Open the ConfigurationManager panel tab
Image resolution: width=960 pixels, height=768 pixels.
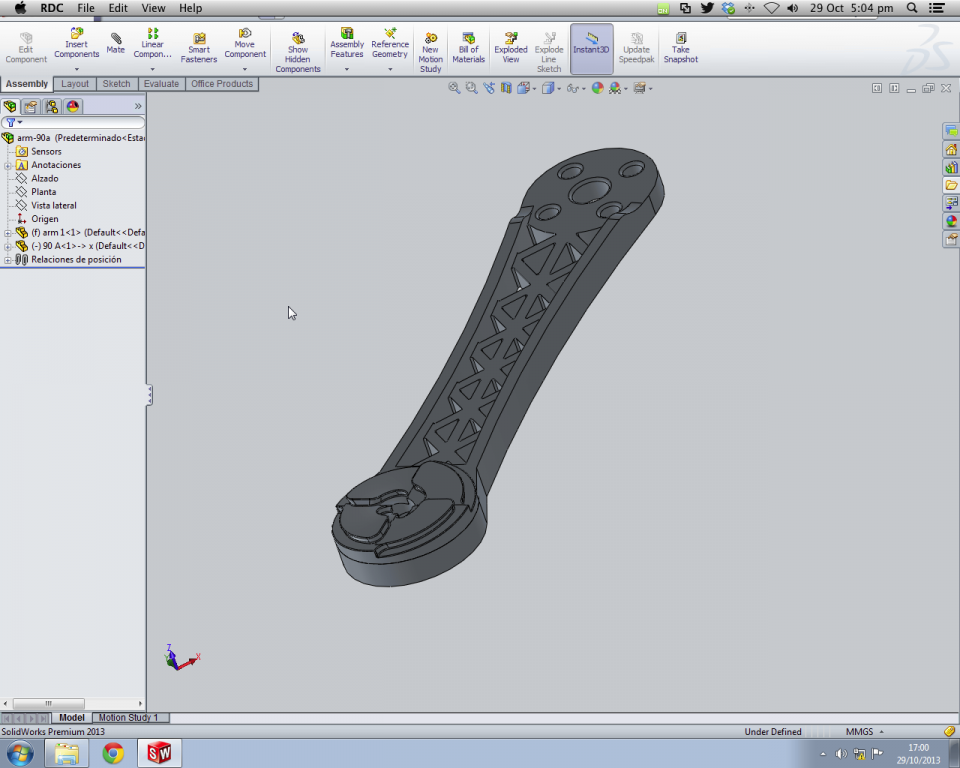pyautogui.click(x=52, y=106)
